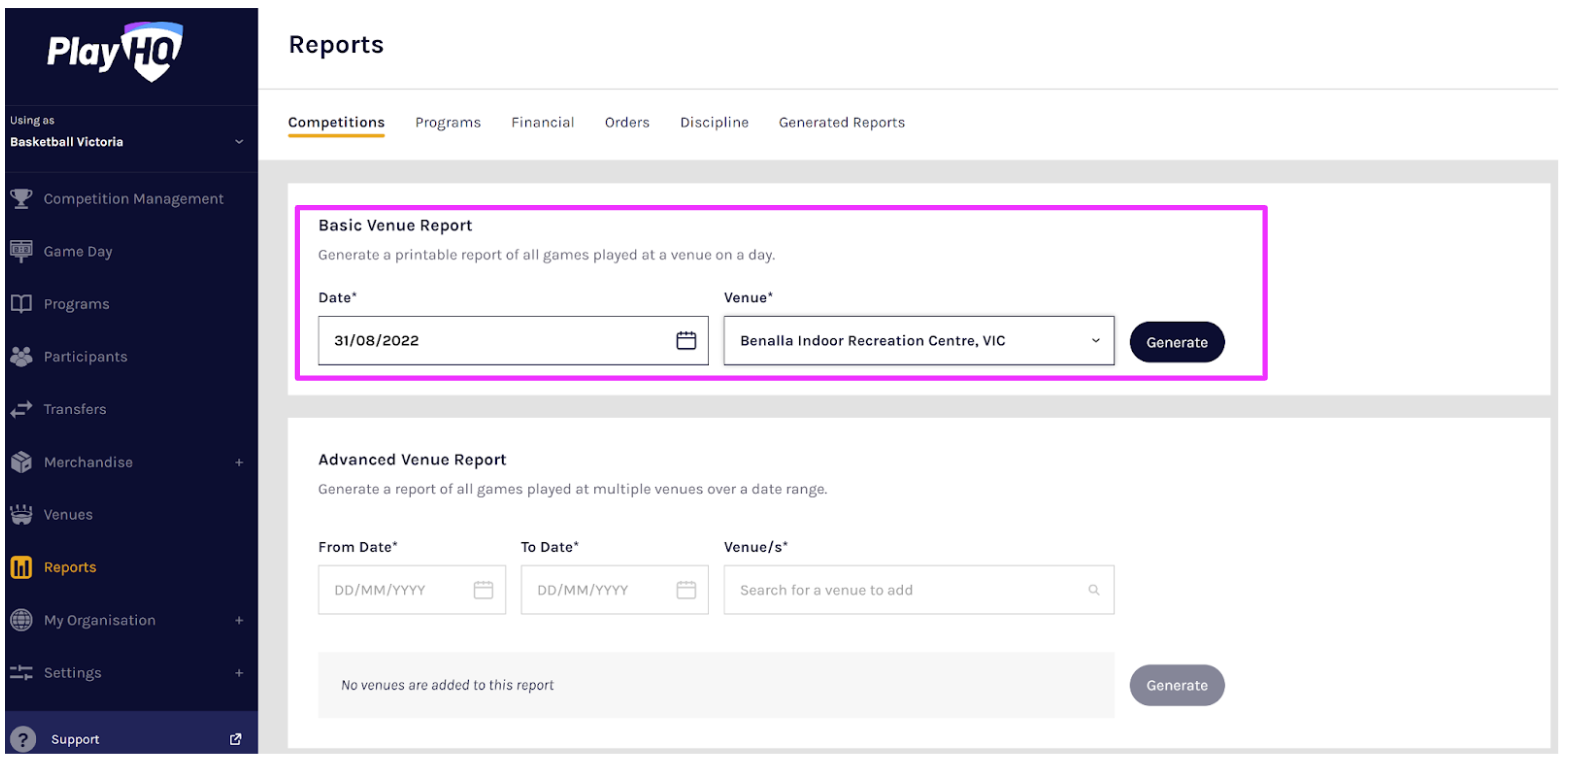This screenshot has width=1570, height=760.
Task: Open the Venue dropdown showing Benalla
Action: pos(918,341)
